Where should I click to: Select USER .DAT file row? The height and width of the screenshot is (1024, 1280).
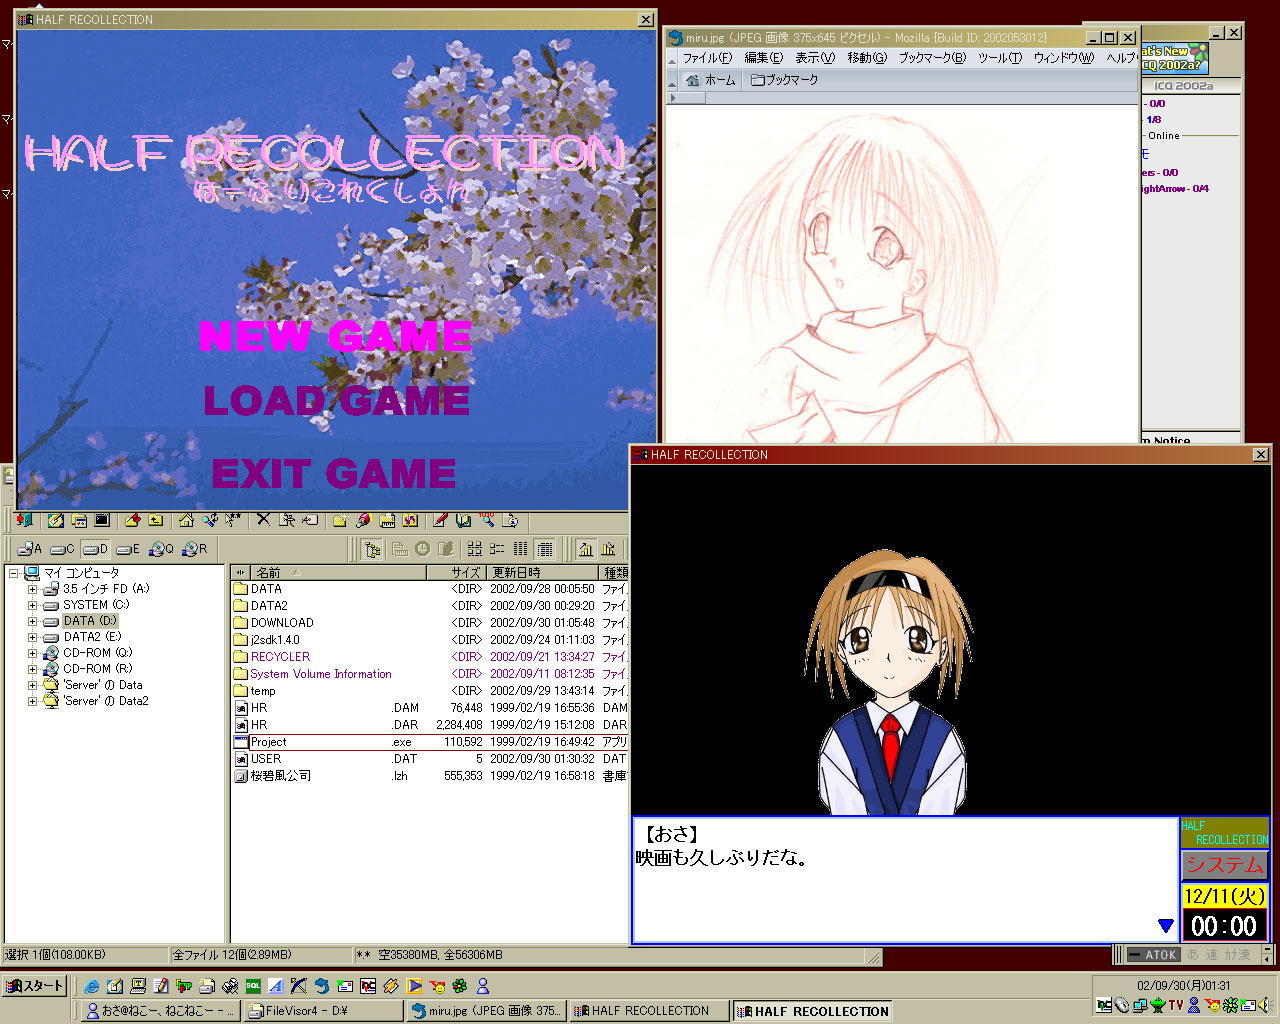point(430,759)
